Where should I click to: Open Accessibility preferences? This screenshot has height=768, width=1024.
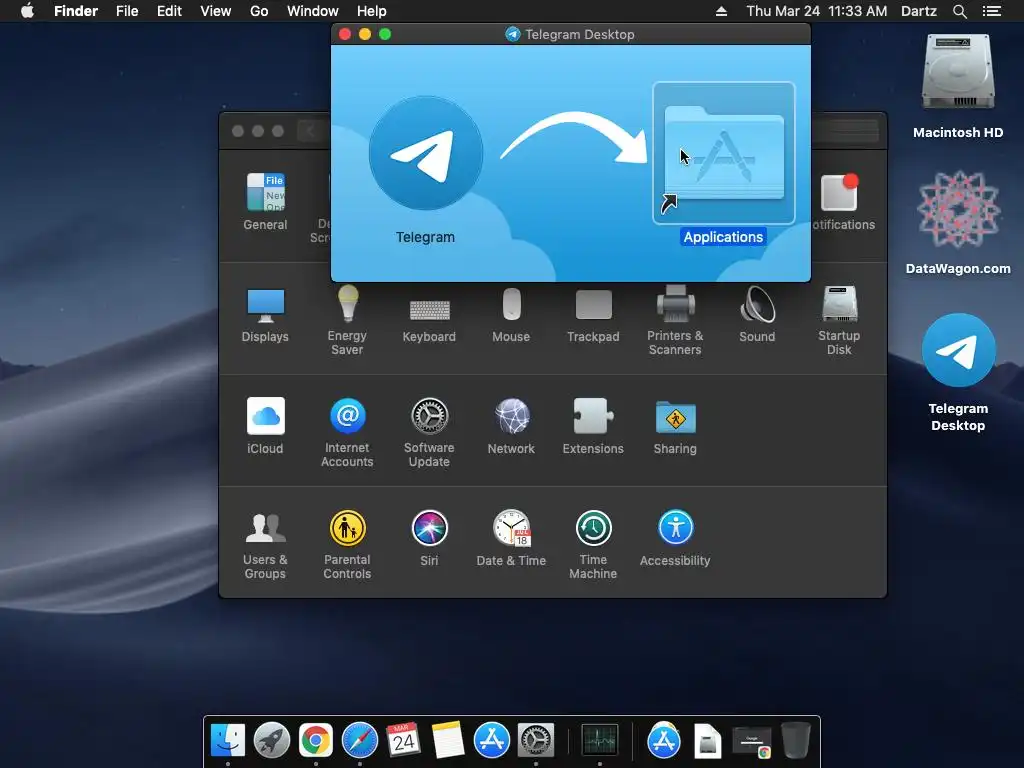coord(675,539)
